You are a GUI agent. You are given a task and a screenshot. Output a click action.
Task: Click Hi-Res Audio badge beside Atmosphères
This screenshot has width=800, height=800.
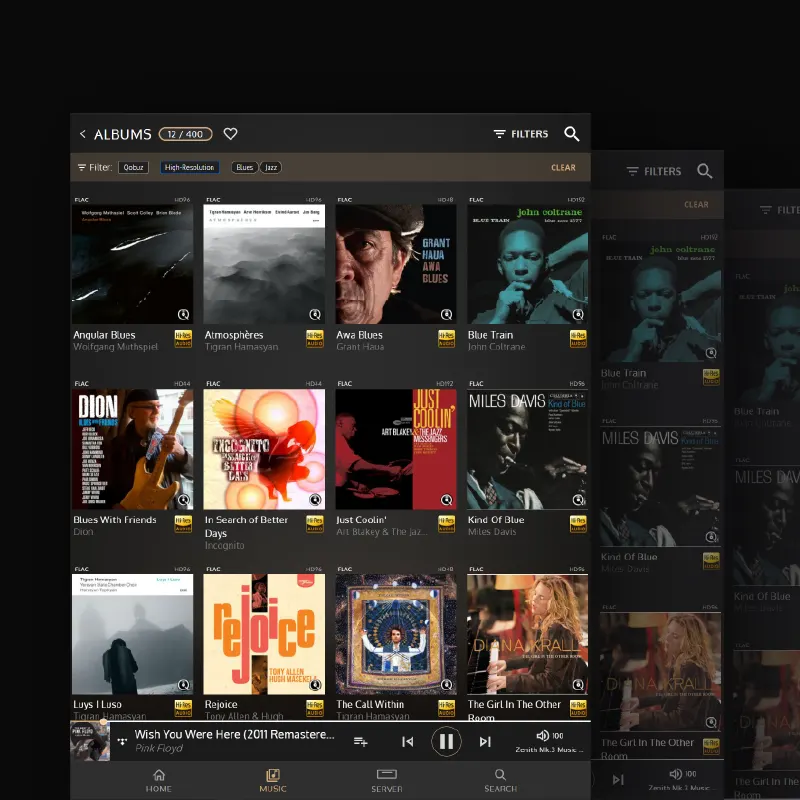pos(315,339)
